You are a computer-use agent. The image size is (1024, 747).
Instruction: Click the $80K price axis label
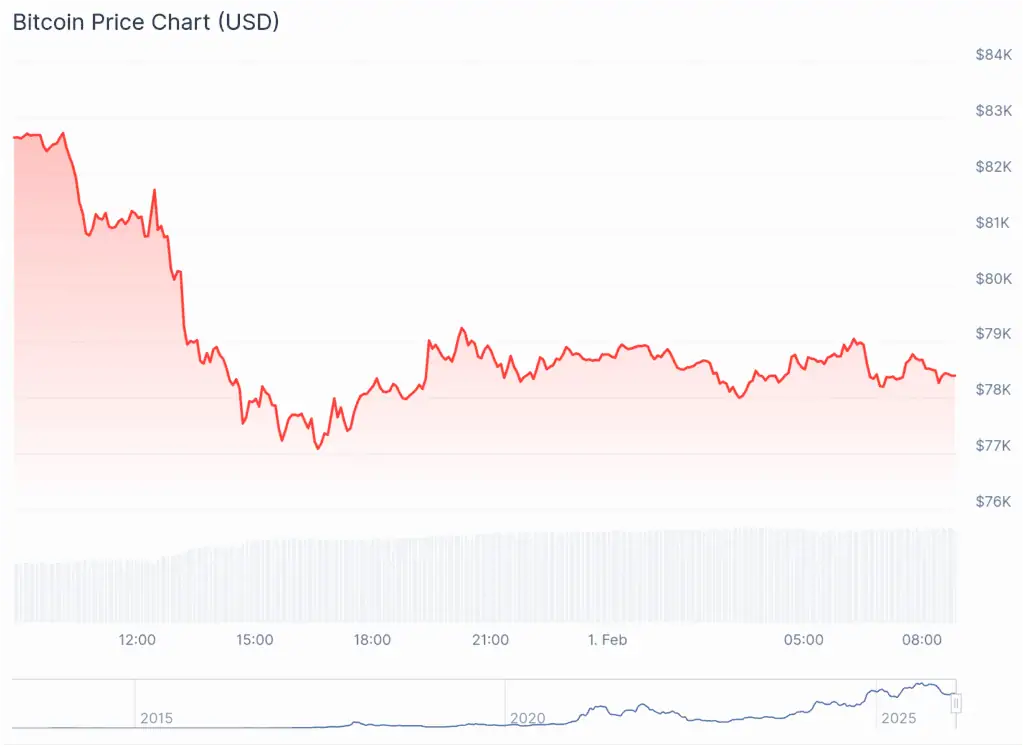click(993, 278)
